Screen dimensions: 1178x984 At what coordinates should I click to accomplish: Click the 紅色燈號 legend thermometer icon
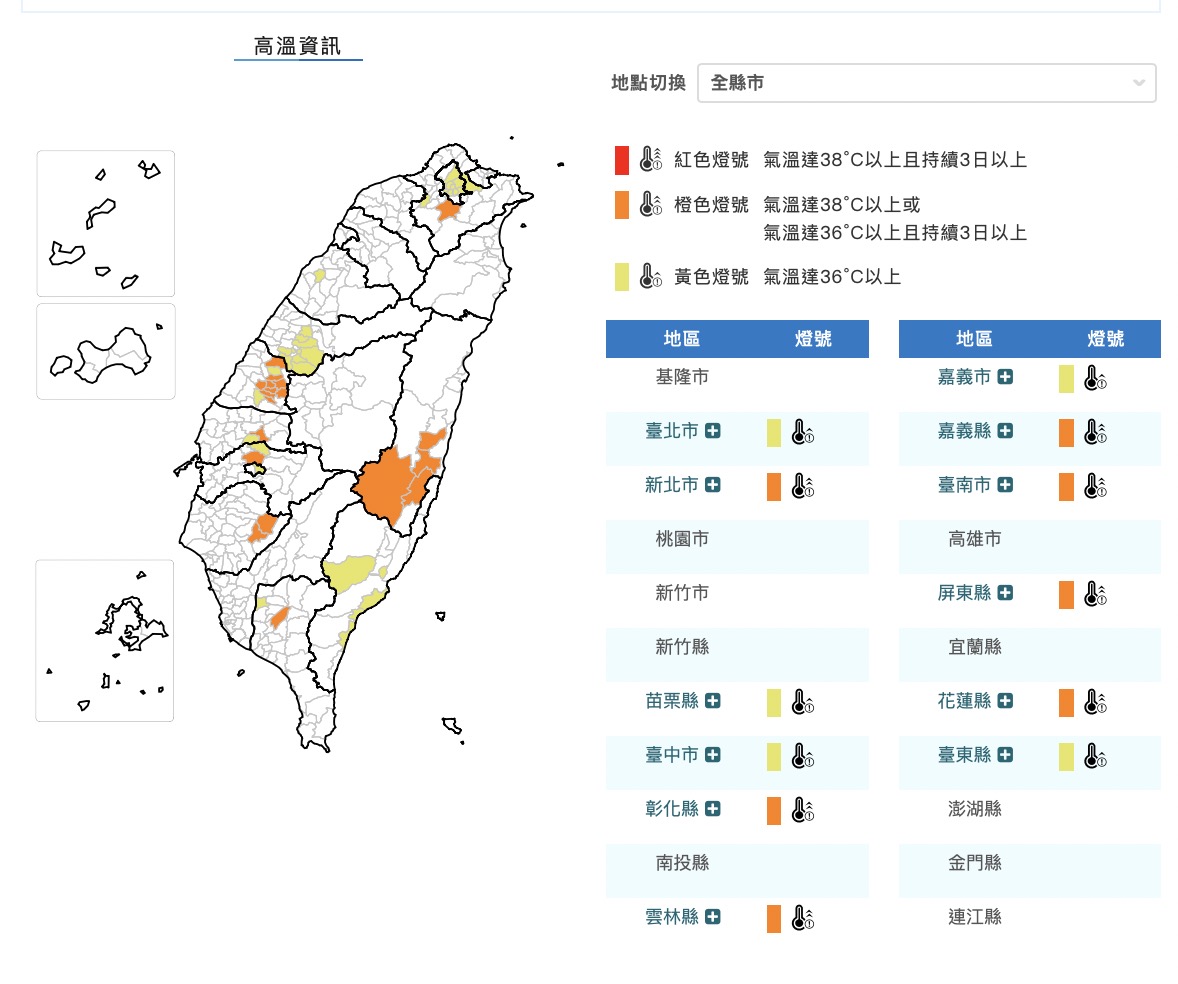pyautogui.click(x=650, y=159)
